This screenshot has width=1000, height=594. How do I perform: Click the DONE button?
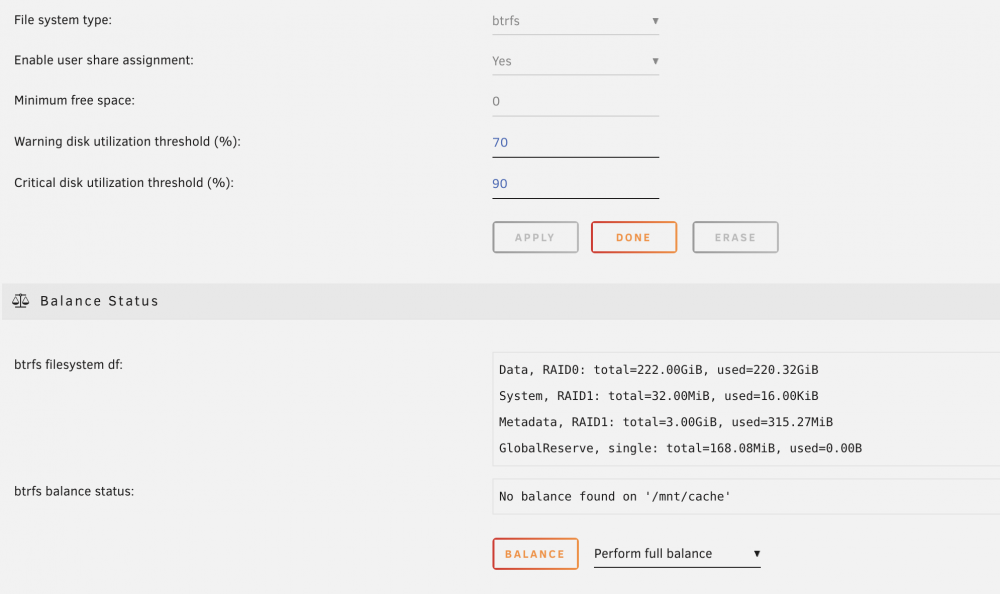click(x=634, y=237)
